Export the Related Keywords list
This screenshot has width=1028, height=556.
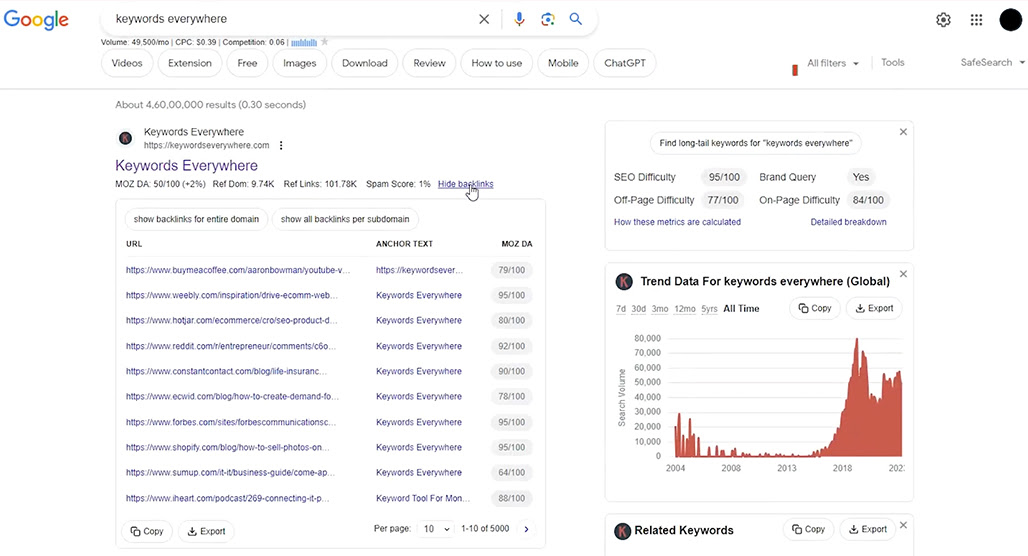867,529
